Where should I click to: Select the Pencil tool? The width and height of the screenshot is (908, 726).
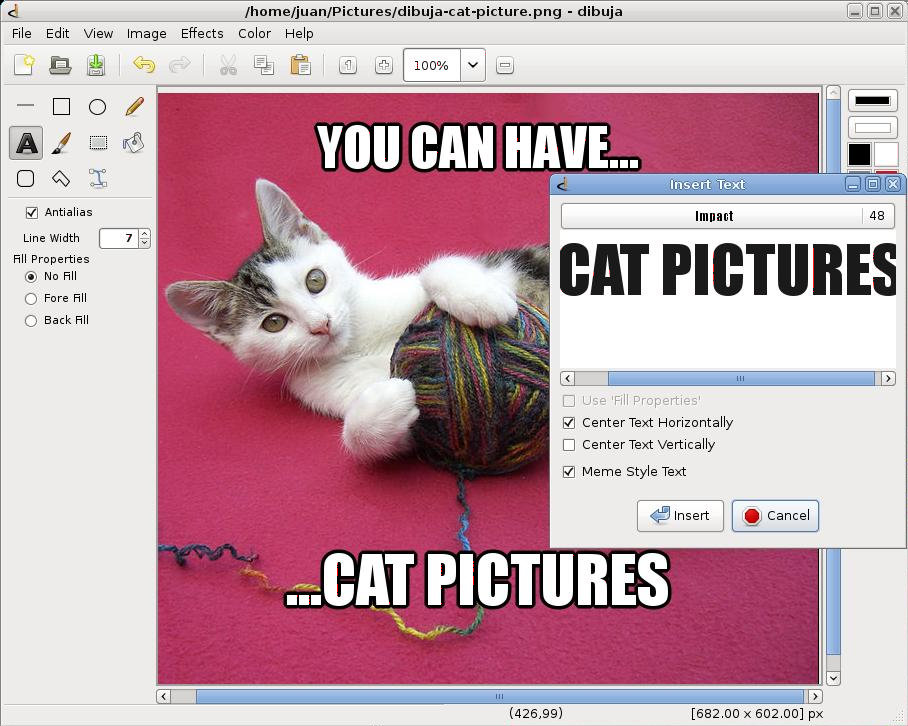[x=134, y=107]
